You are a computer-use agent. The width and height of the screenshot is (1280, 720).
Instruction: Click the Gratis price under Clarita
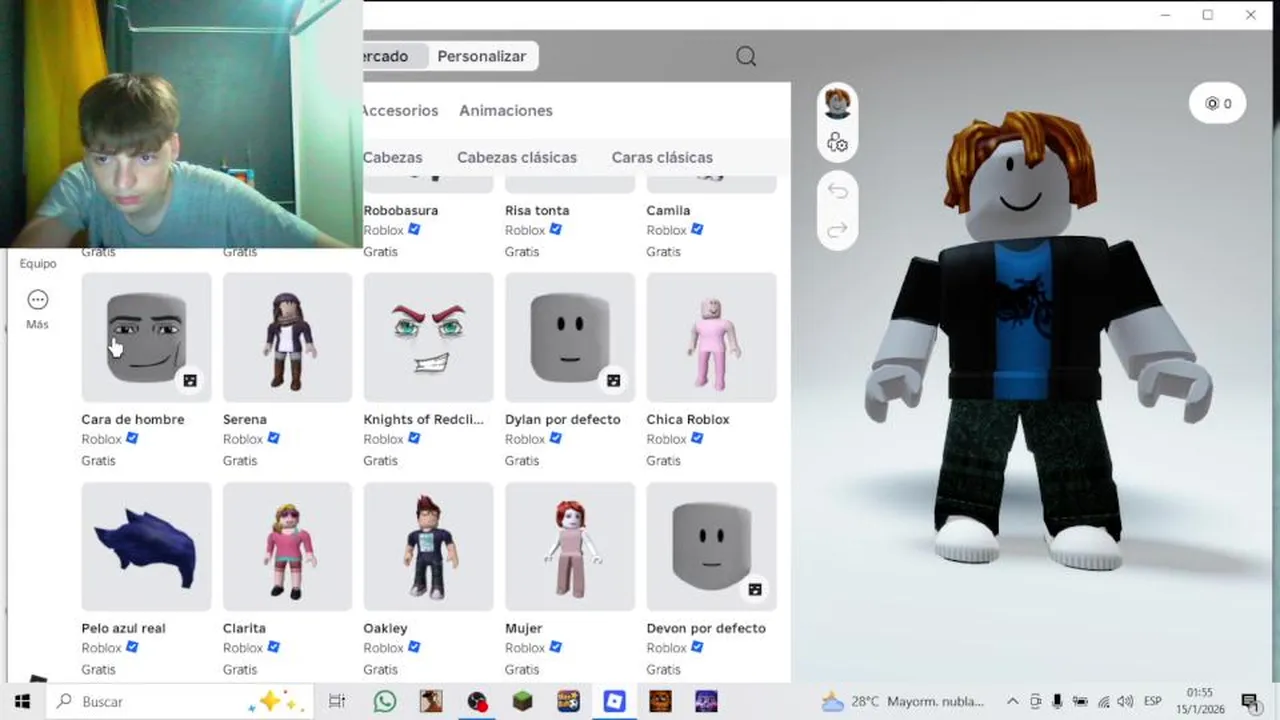239,669
